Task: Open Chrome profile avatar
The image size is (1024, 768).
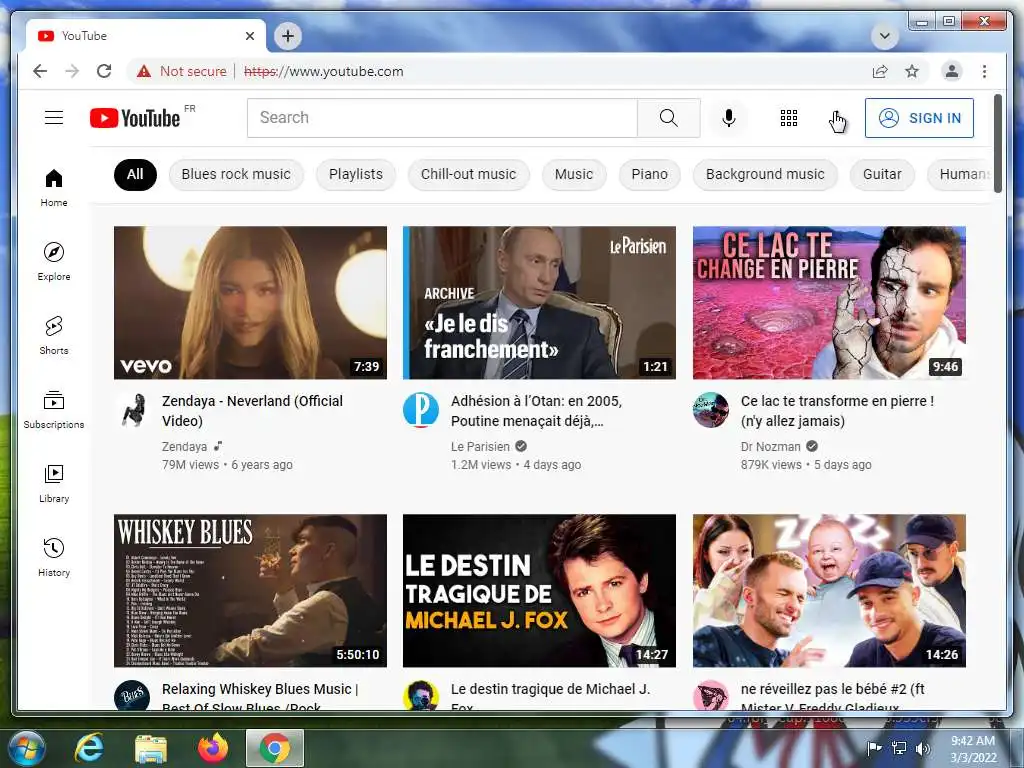Action: 952,71
